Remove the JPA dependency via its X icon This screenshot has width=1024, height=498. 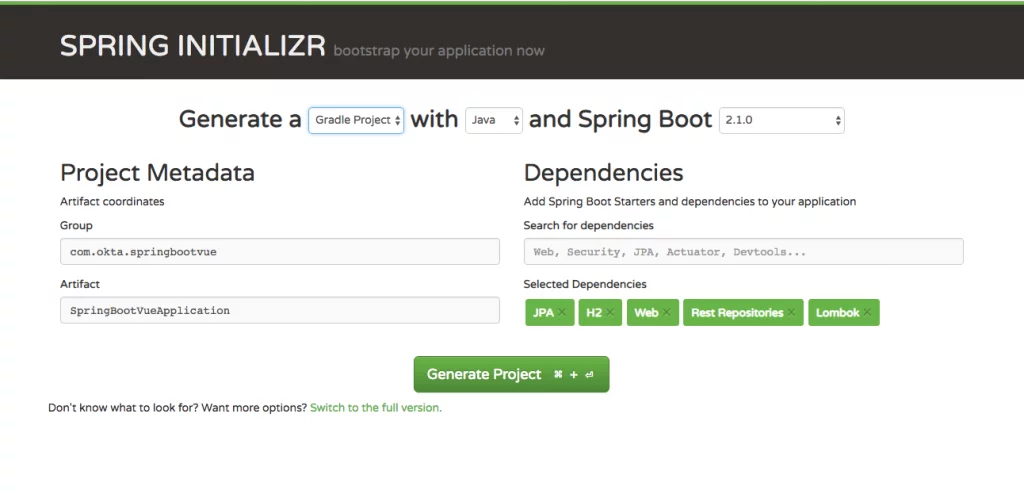coord(562,313)
